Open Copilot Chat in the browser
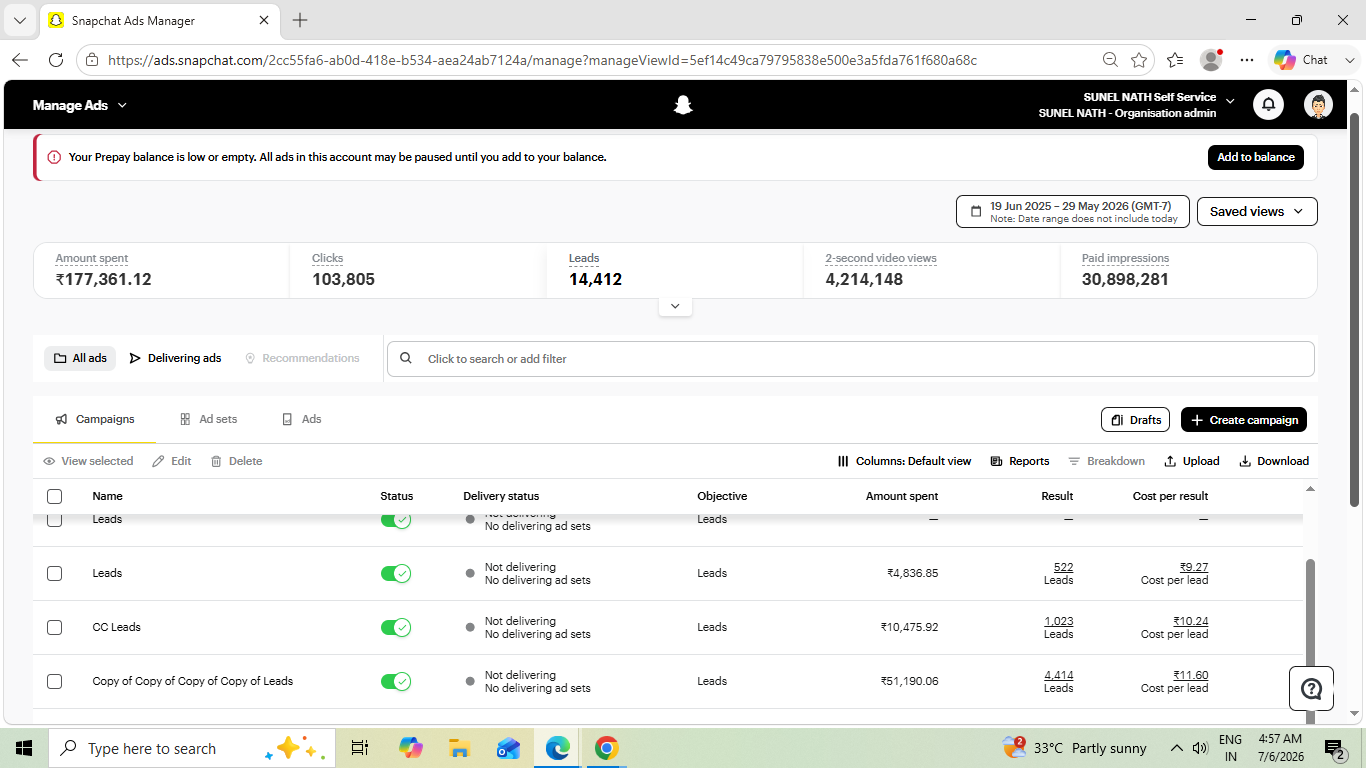 1304,60
